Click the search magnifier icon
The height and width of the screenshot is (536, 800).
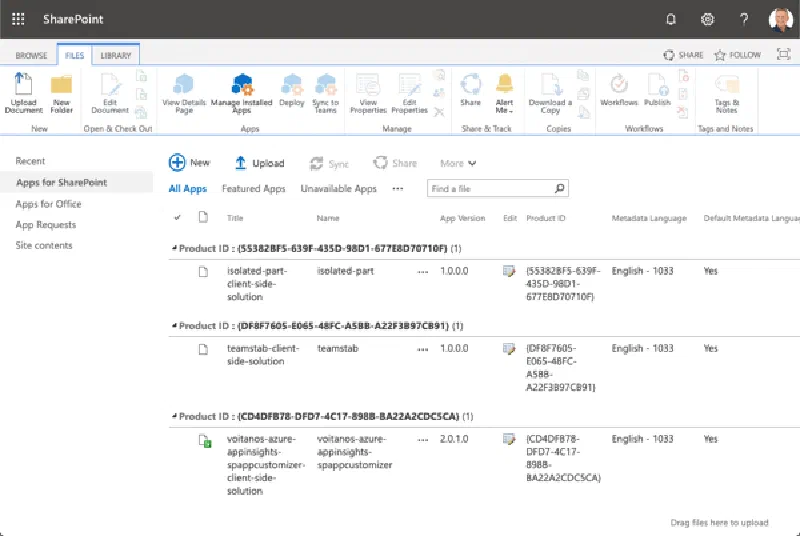tap(560, 189)
